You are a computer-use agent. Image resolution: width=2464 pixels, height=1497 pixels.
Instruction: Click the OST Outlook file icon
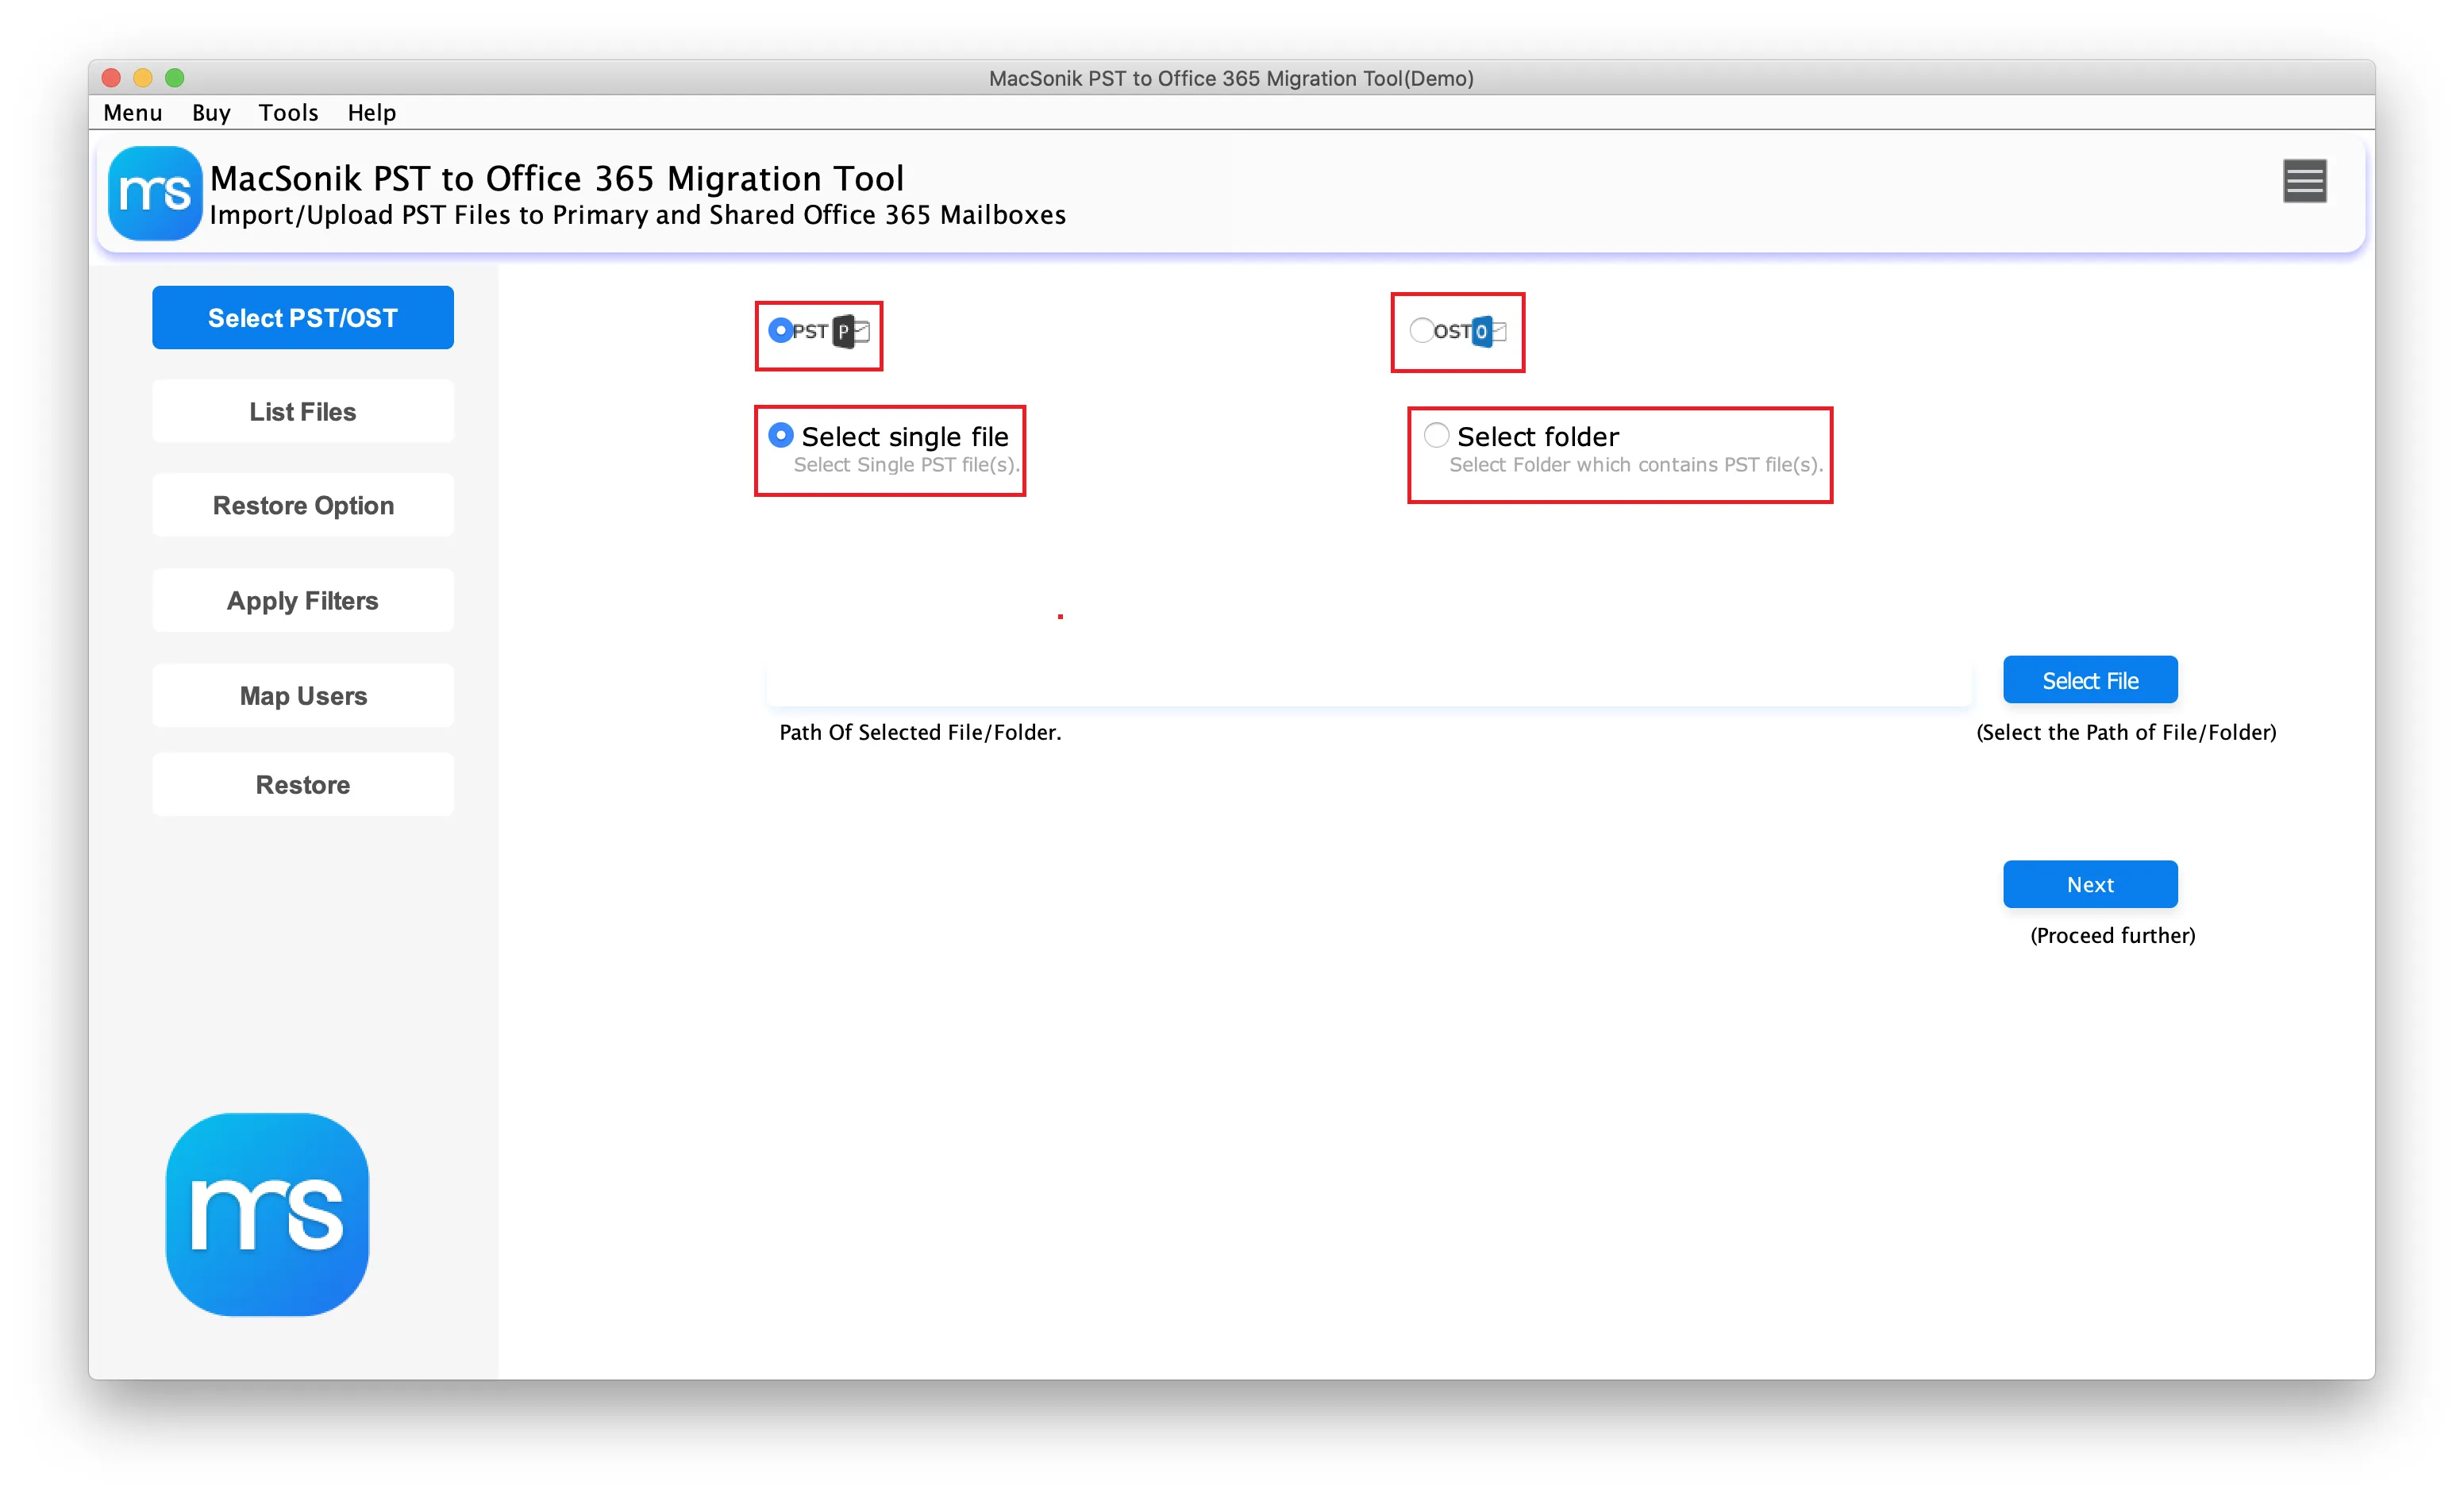1489,331
